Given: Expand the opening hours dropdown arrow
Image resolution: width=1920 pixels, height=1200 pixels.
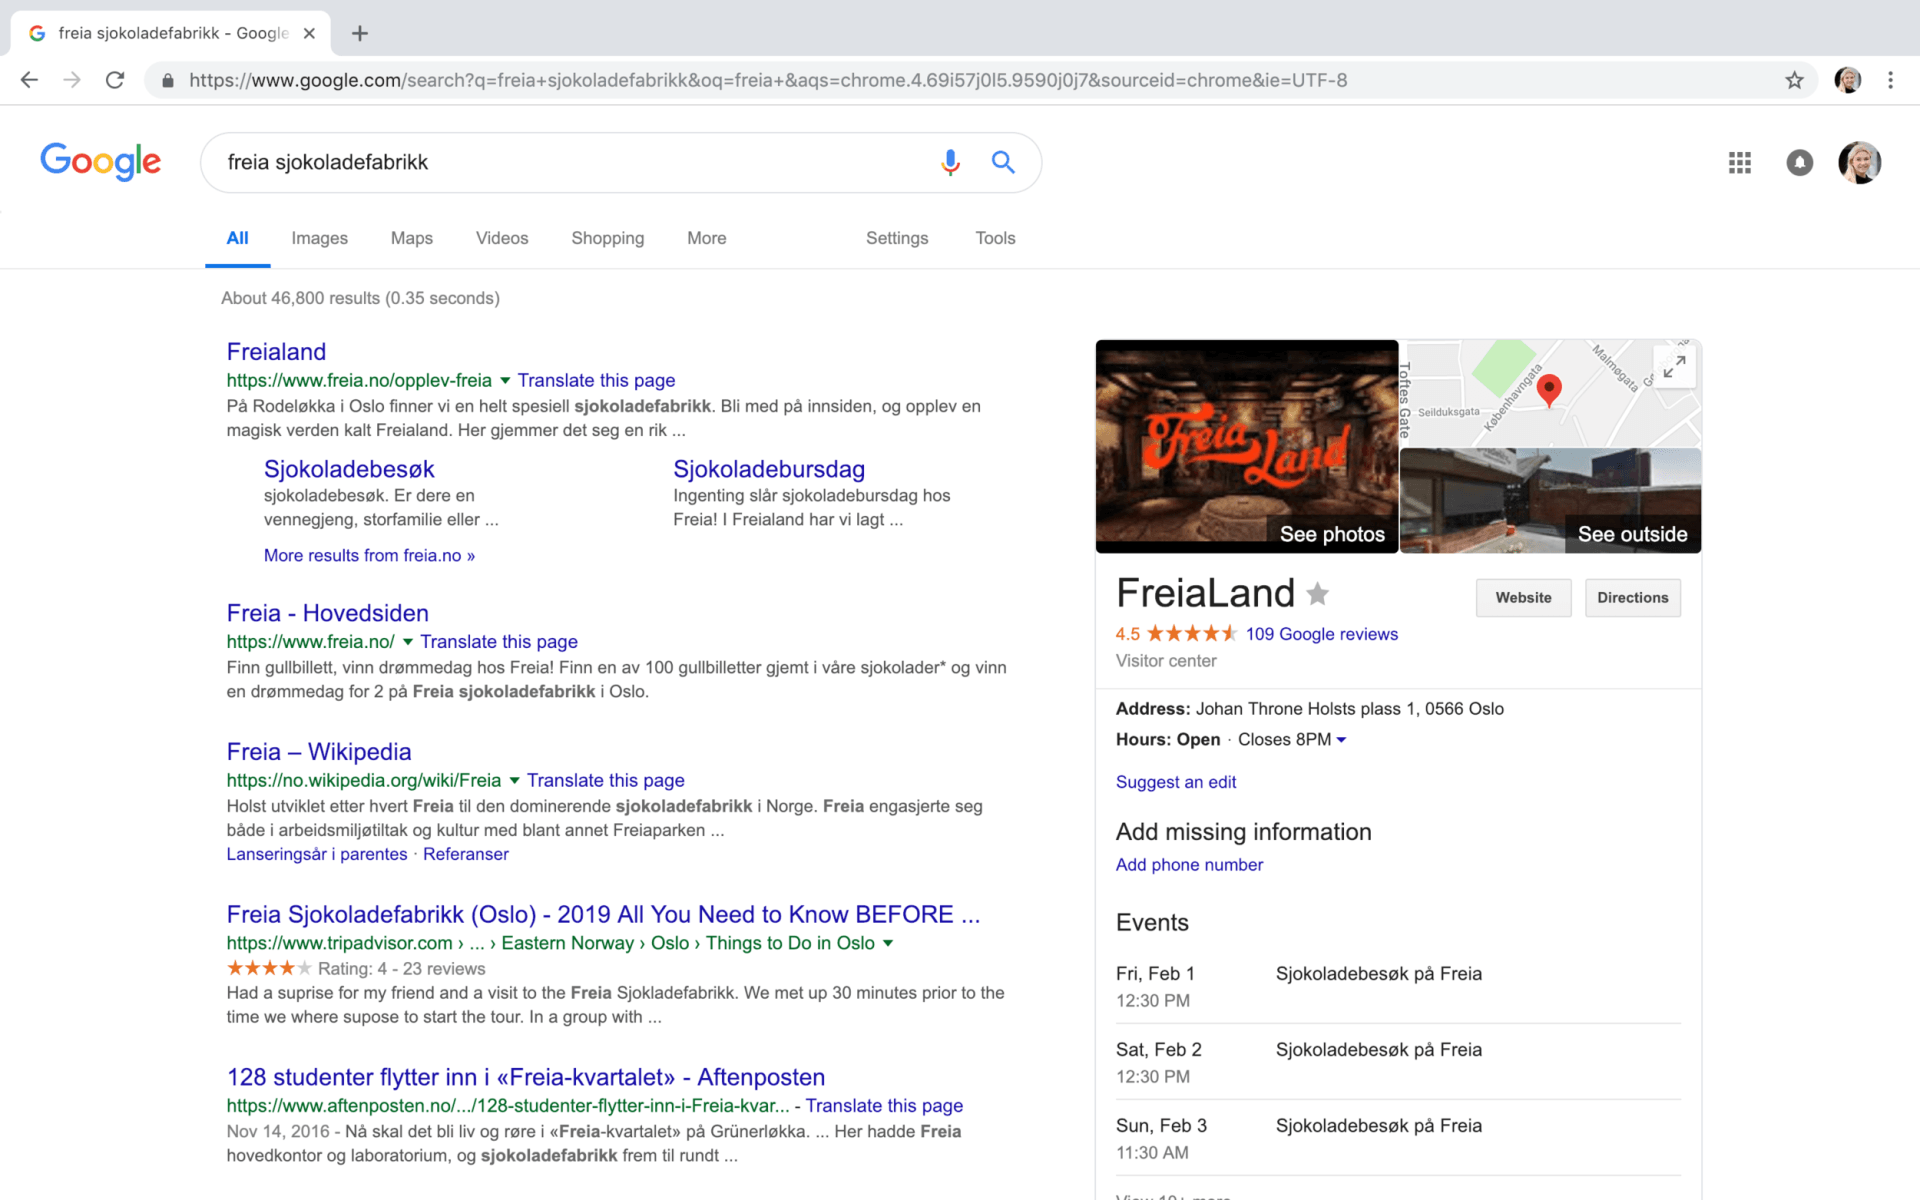Looking at the screenshot, I should tap(1342, 740).
